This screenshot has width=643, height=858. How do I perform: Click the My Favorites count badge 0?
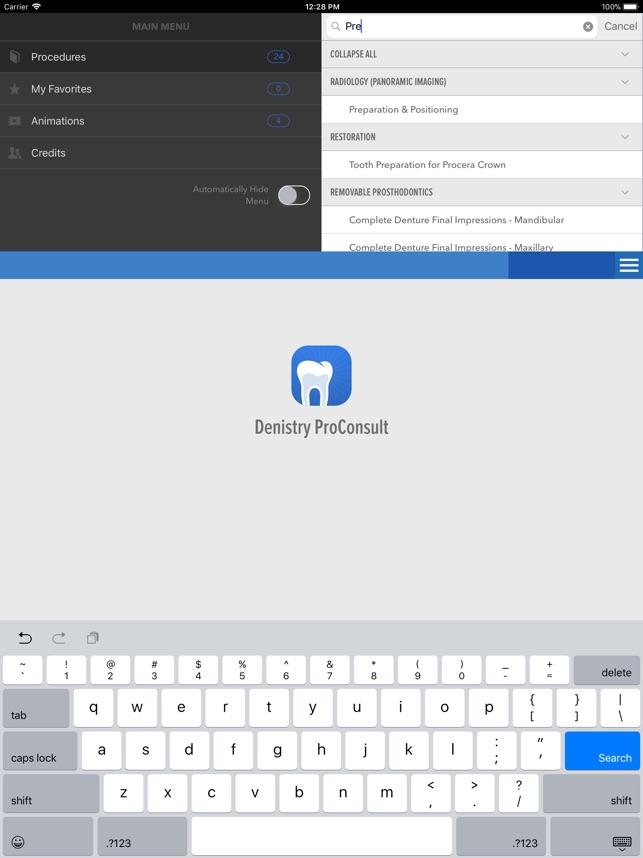[279, 89]
